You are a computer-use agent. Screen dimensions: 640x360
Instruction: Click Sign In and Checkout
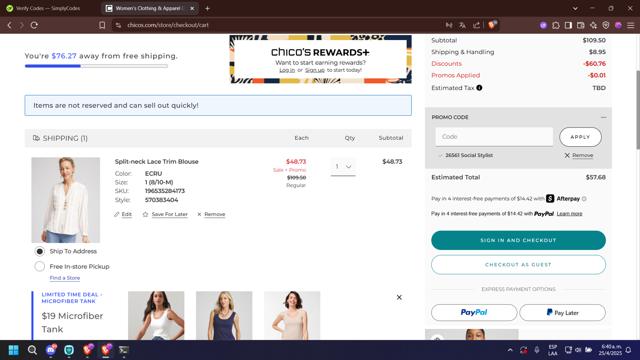[x=518, y=240]
